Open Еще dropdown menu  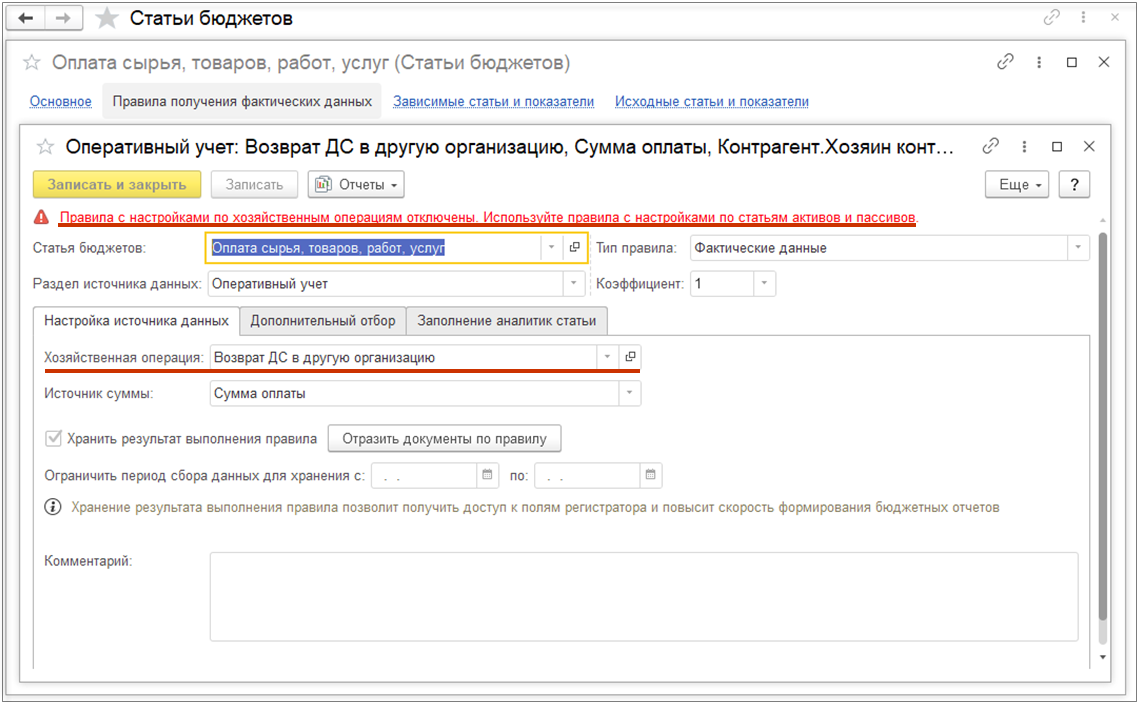(1017, 184)
